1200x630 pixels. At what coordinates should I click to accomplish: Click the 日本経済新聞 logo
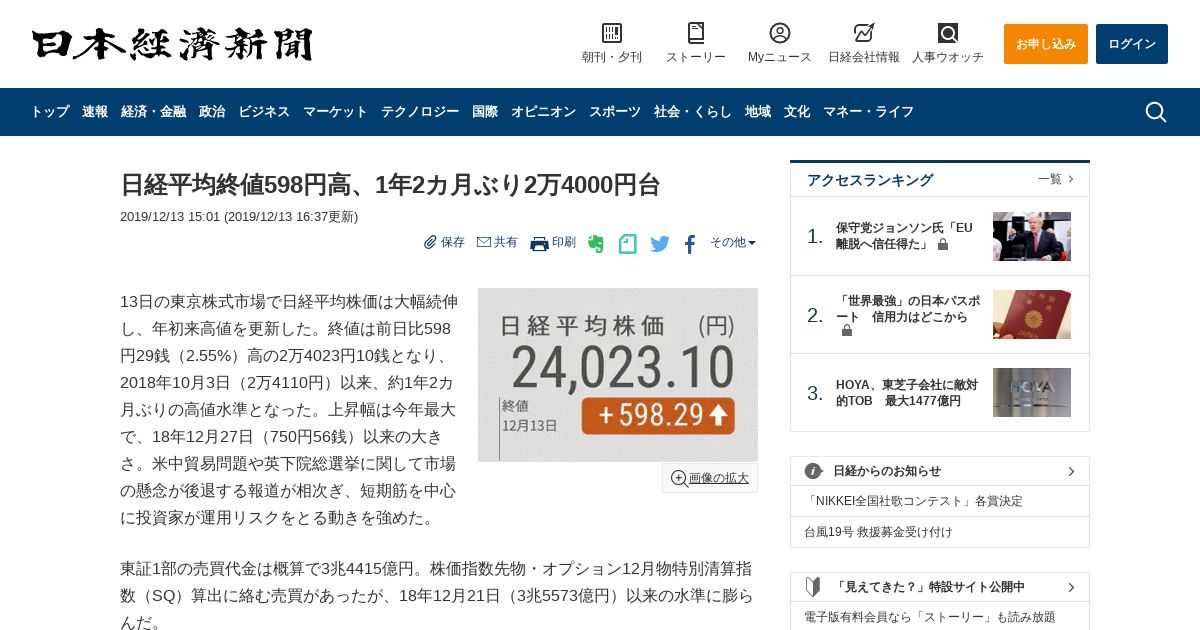click(x=172, y=44)
